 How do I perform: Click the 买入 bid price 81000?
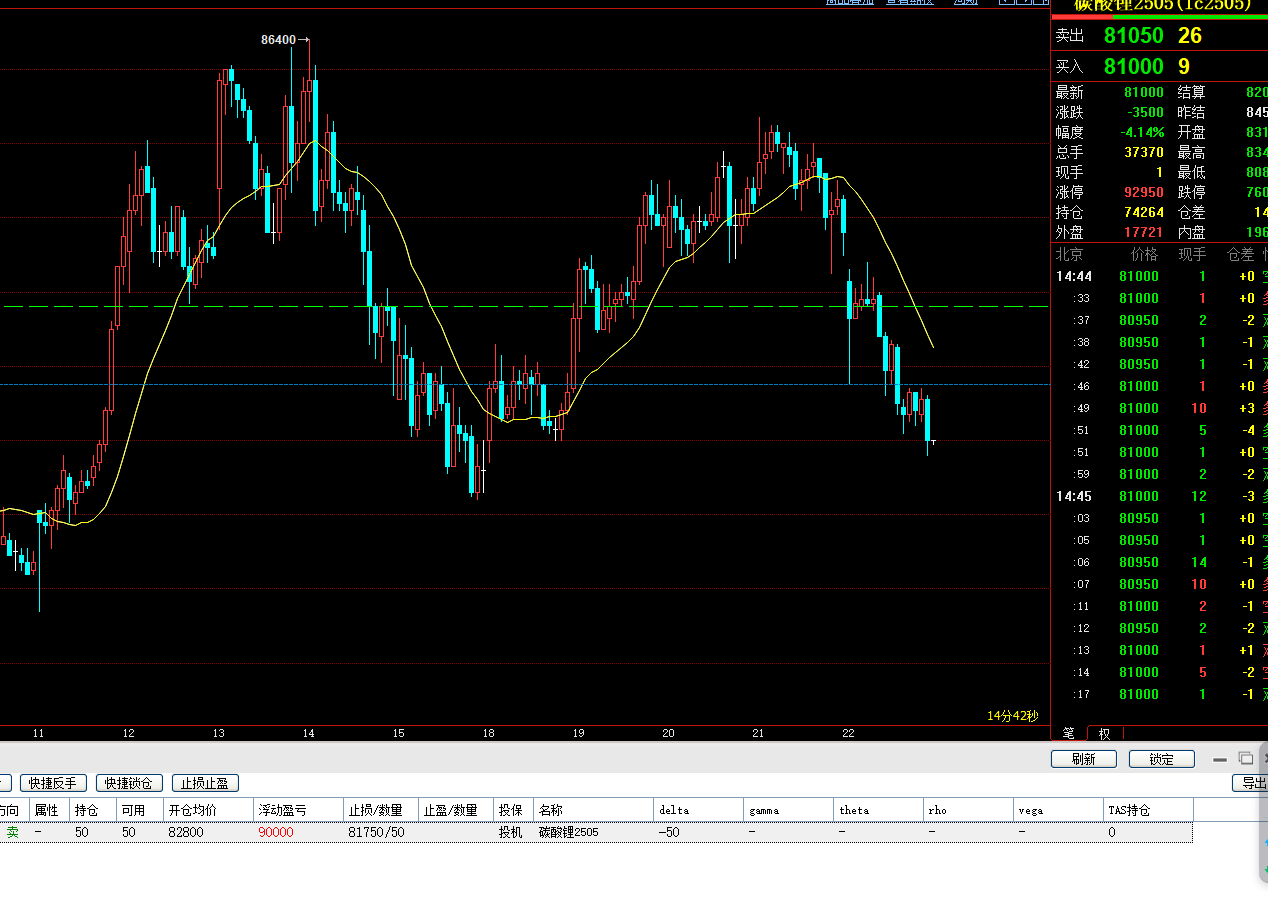click(x=1133, y=67)
